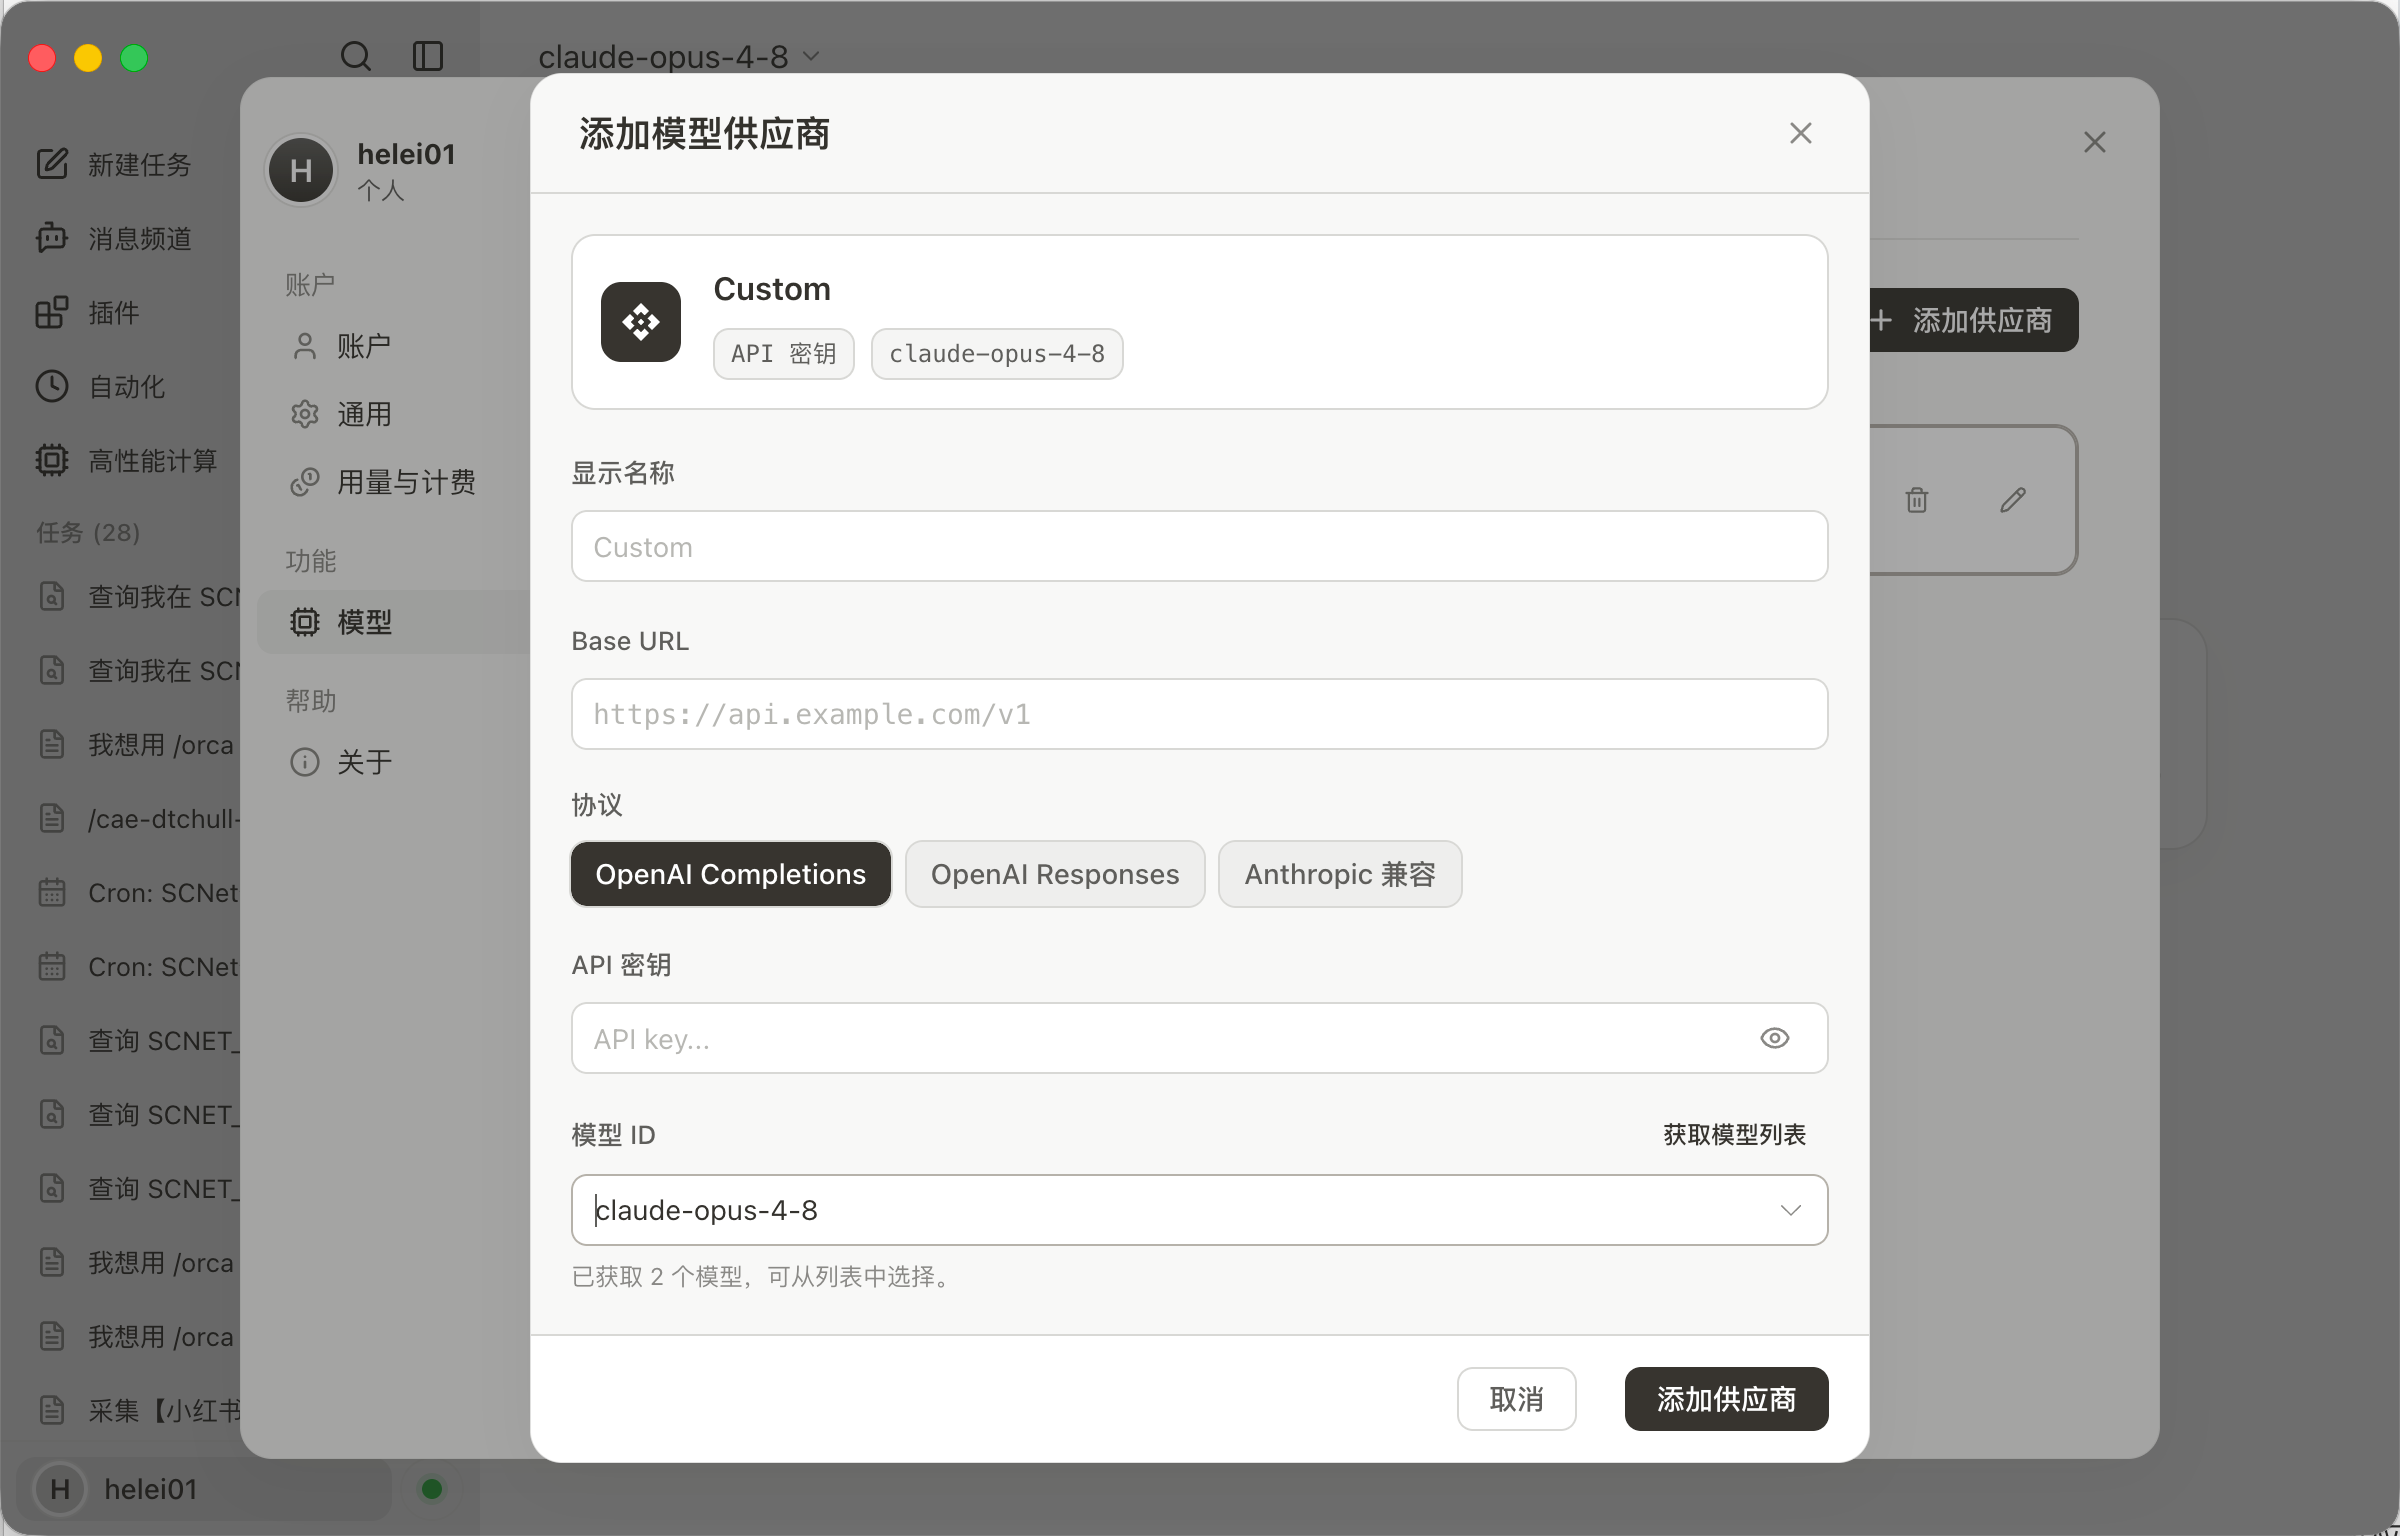This screenshot has width=2400, height=1536.
Task: Open 自动化 clock icon in sidebar
Action: pos(52,386)
